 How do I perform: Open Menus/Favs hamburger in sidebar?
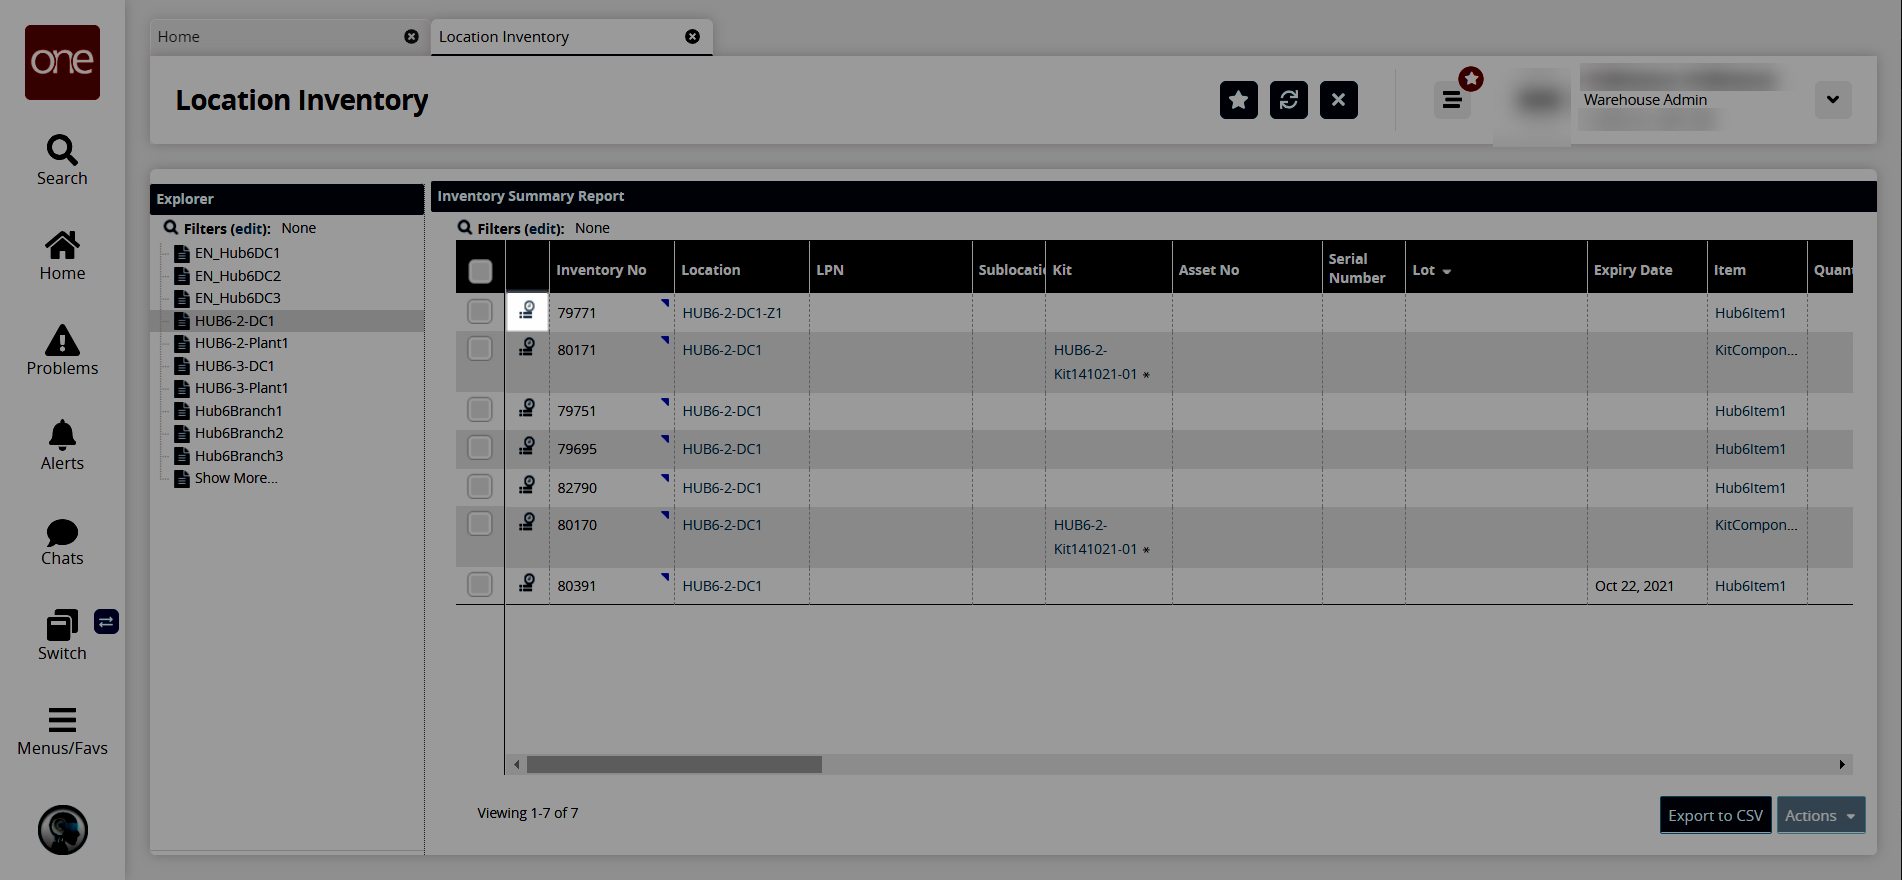coord(62,732)
